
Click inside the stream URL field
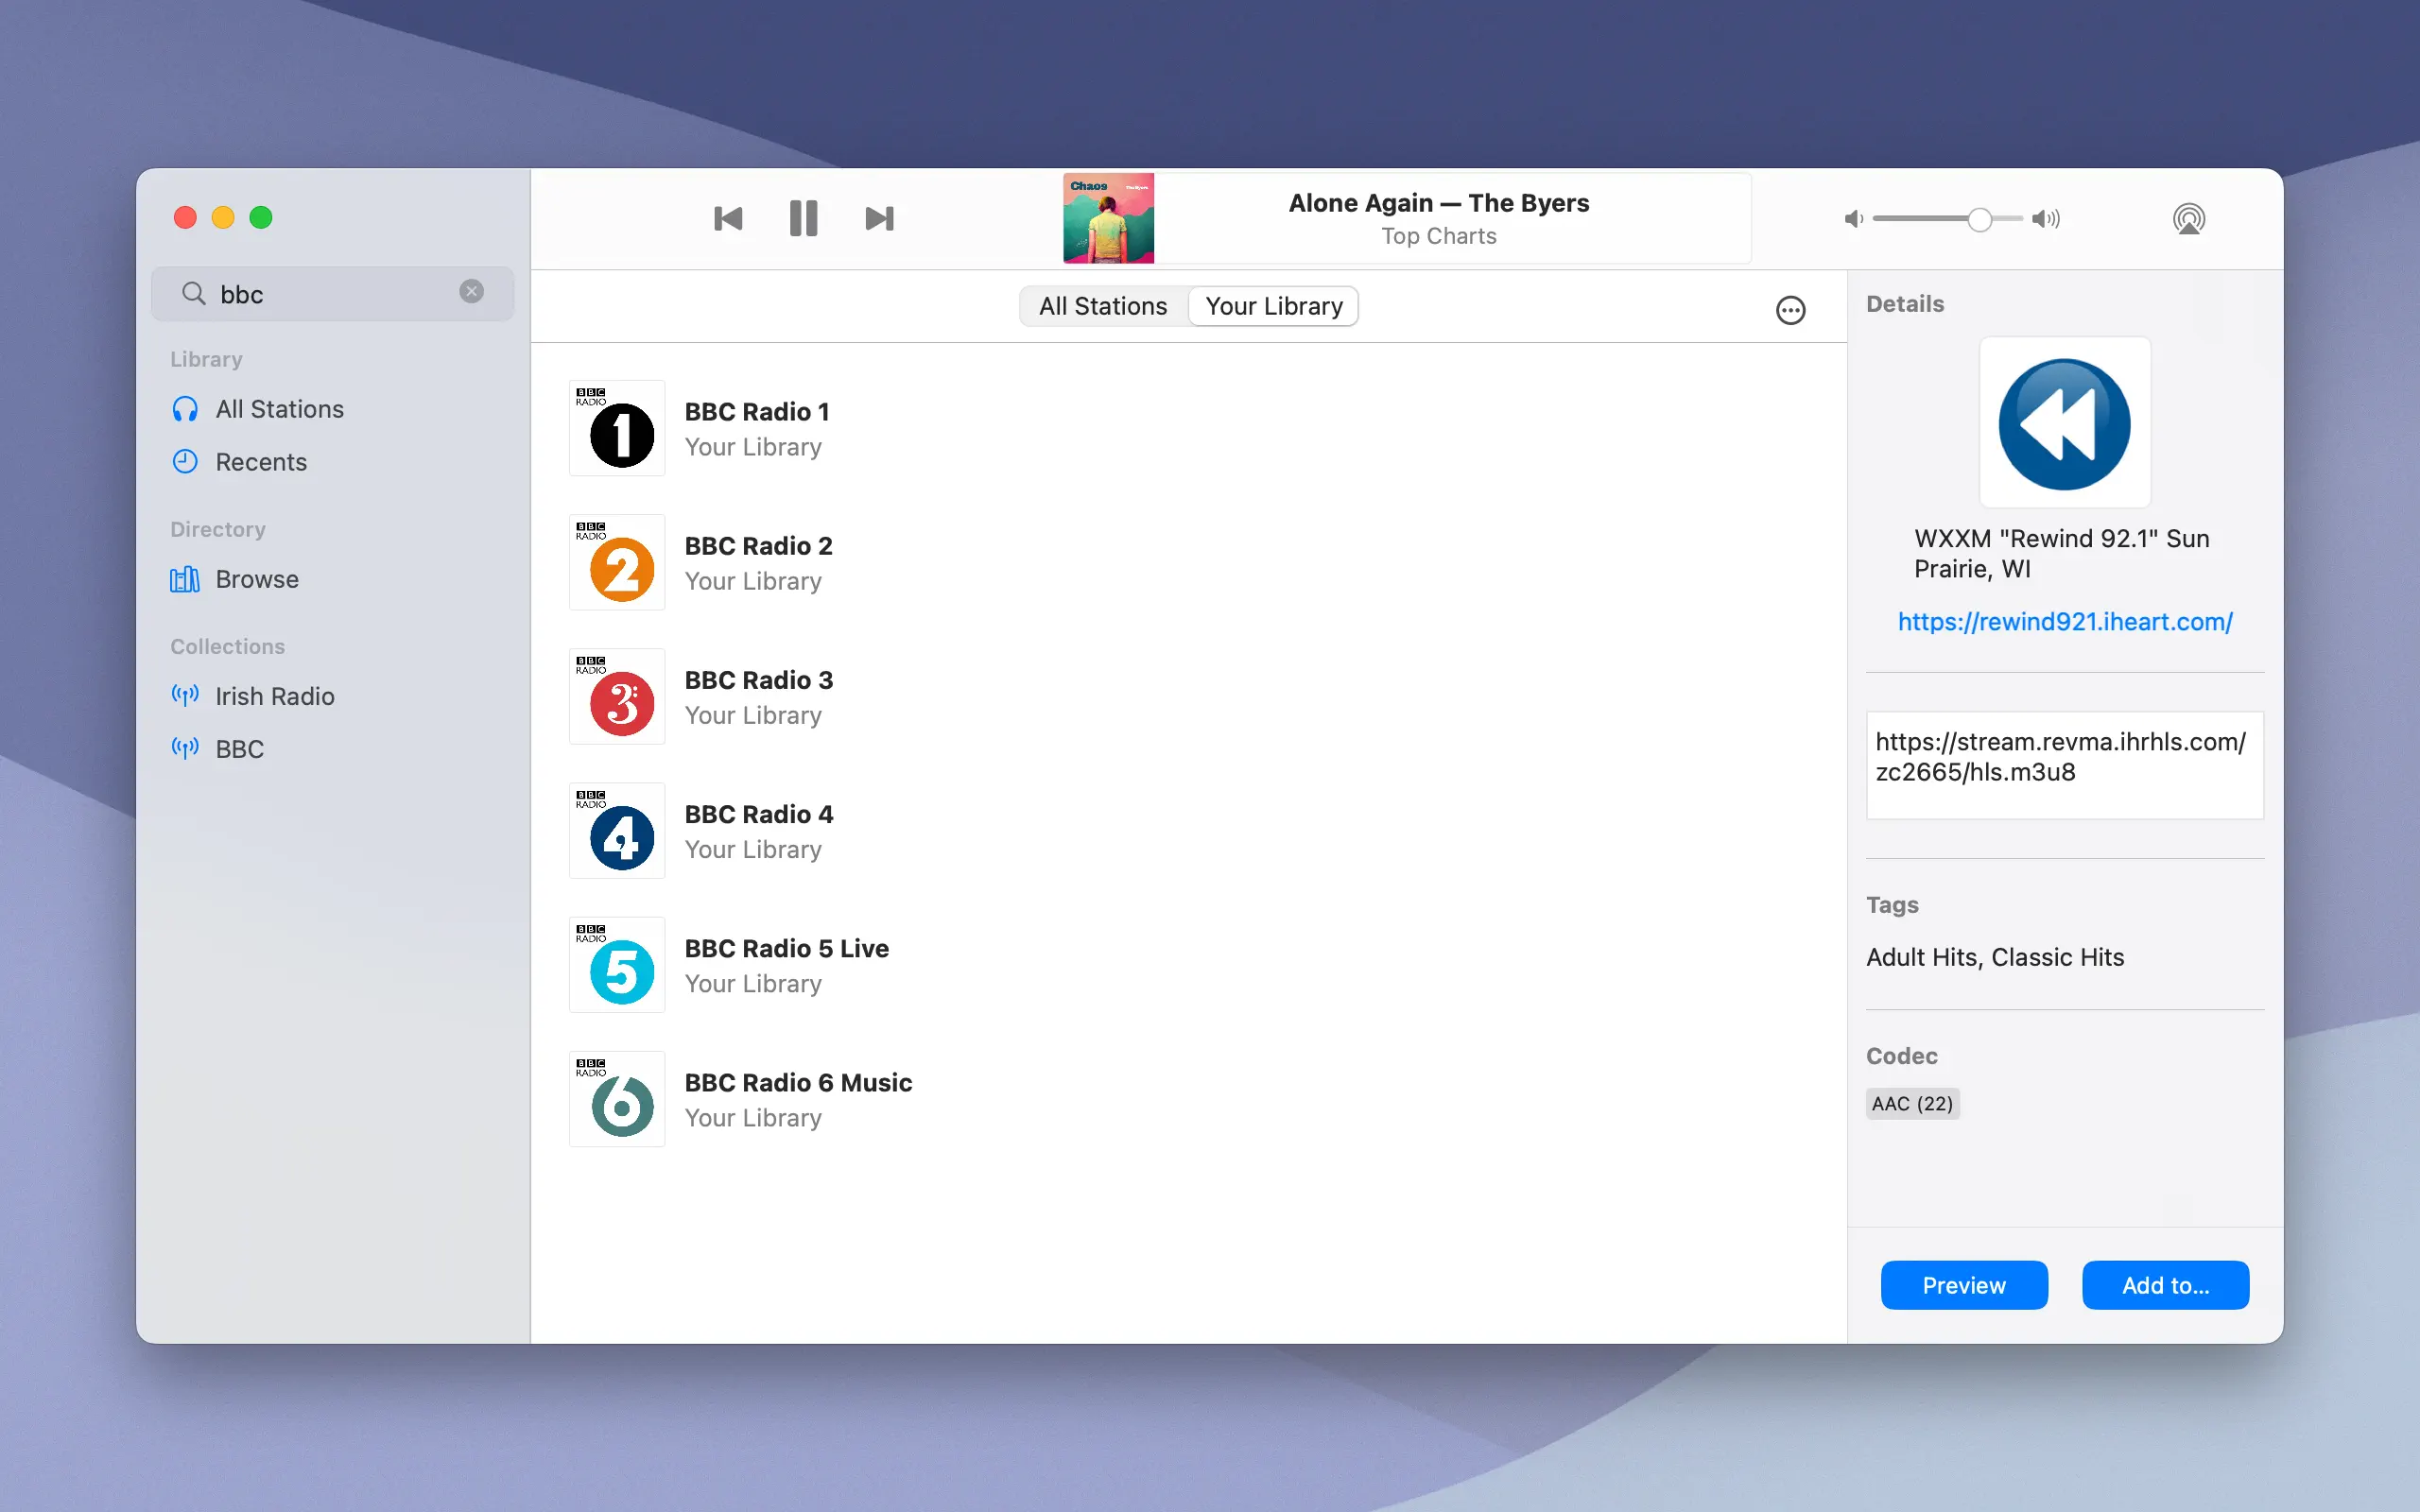(x=2064, y=765)
